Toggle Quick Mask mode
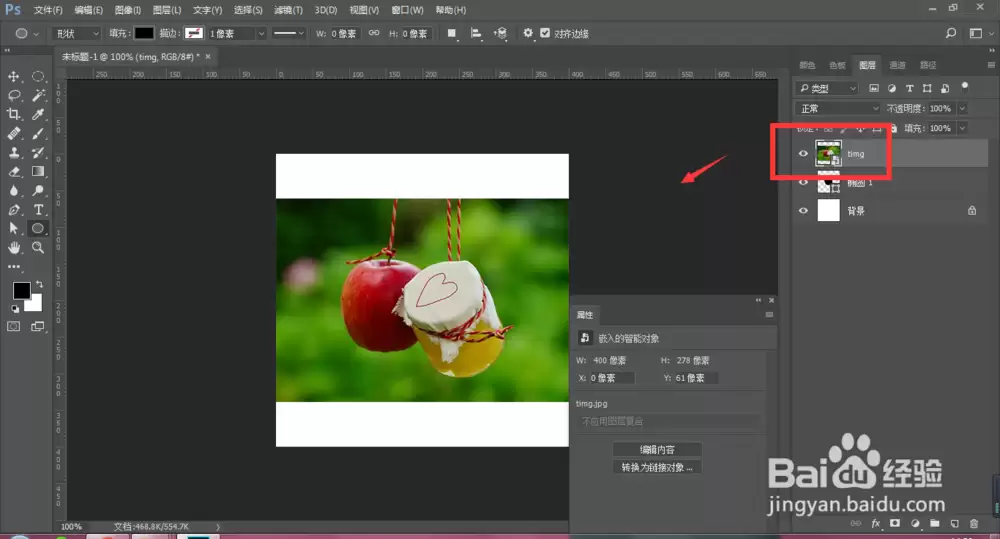 (13, 327)
